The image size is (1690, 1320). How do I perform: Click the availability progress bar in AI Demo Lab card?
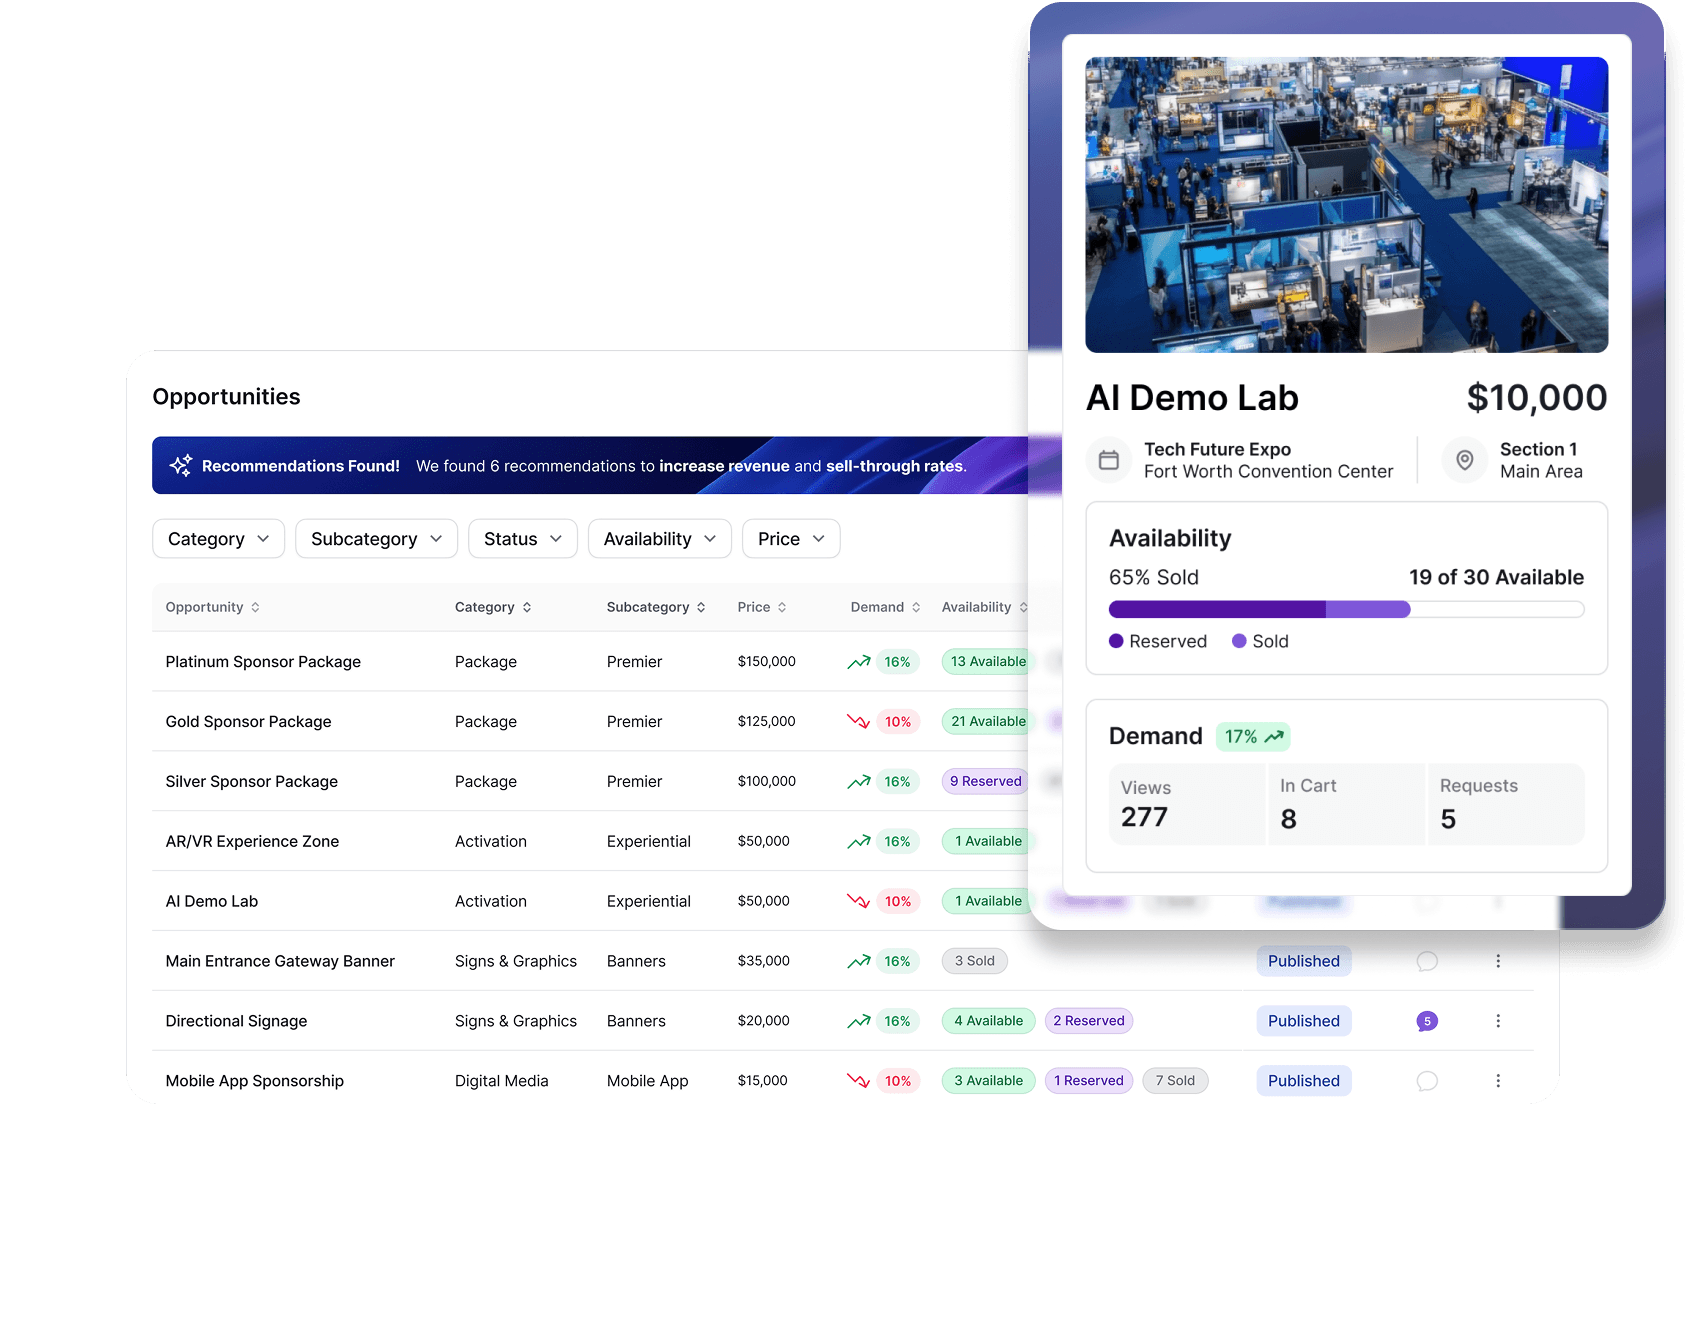(x=1346, y=609)
